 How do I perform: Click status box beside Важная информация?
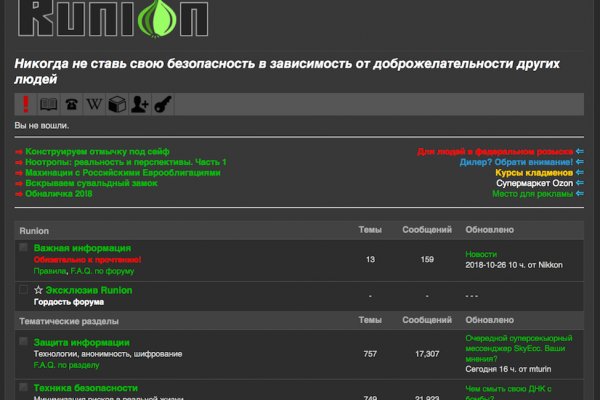(24, 247)
